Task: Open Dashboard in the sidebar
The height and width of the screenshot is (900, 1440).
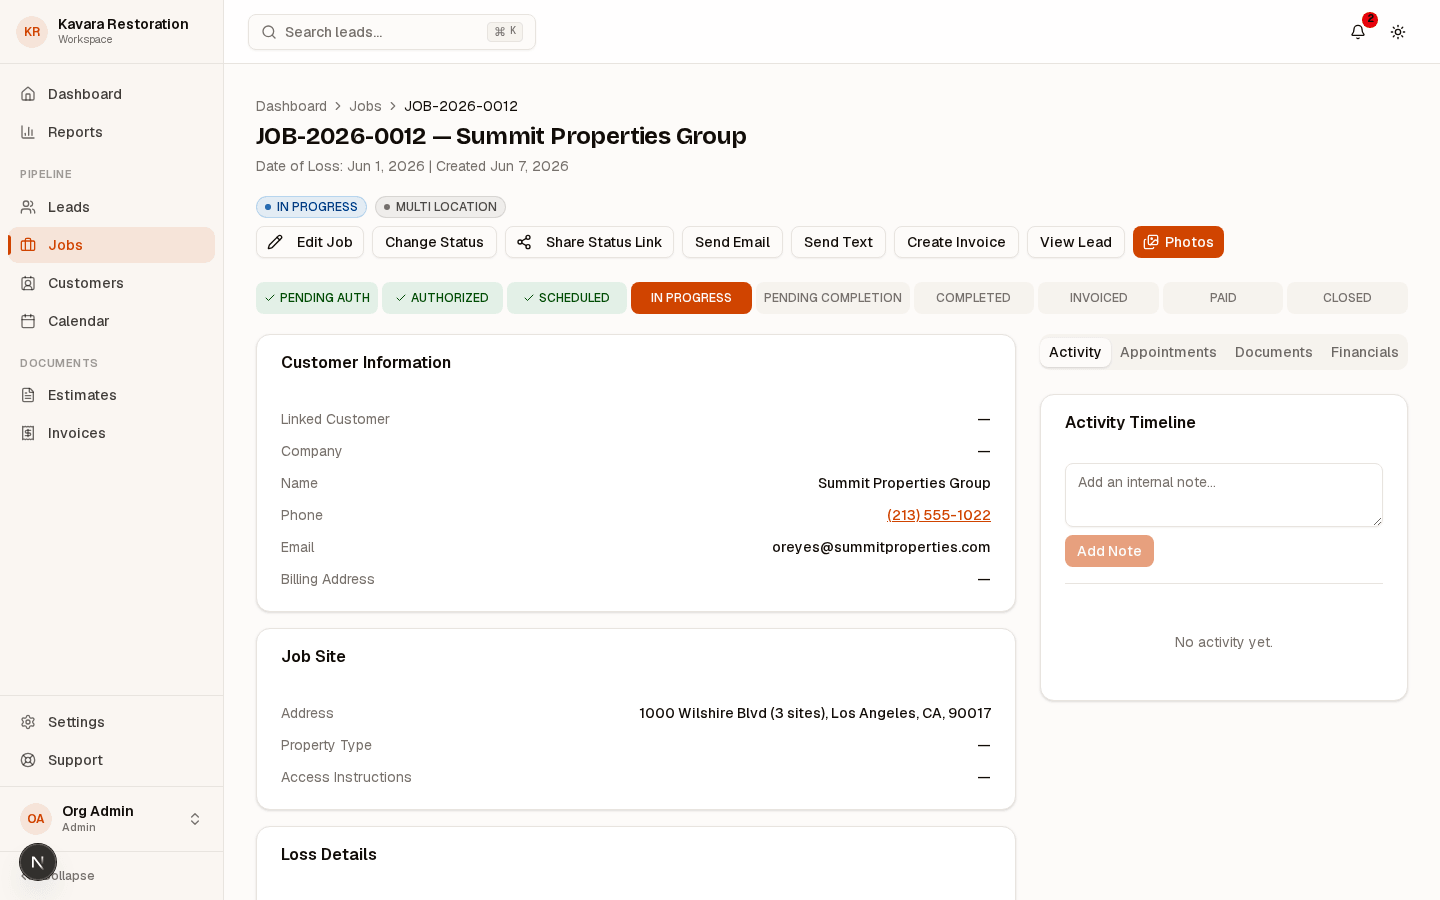Action: click(x=112, y=94)
